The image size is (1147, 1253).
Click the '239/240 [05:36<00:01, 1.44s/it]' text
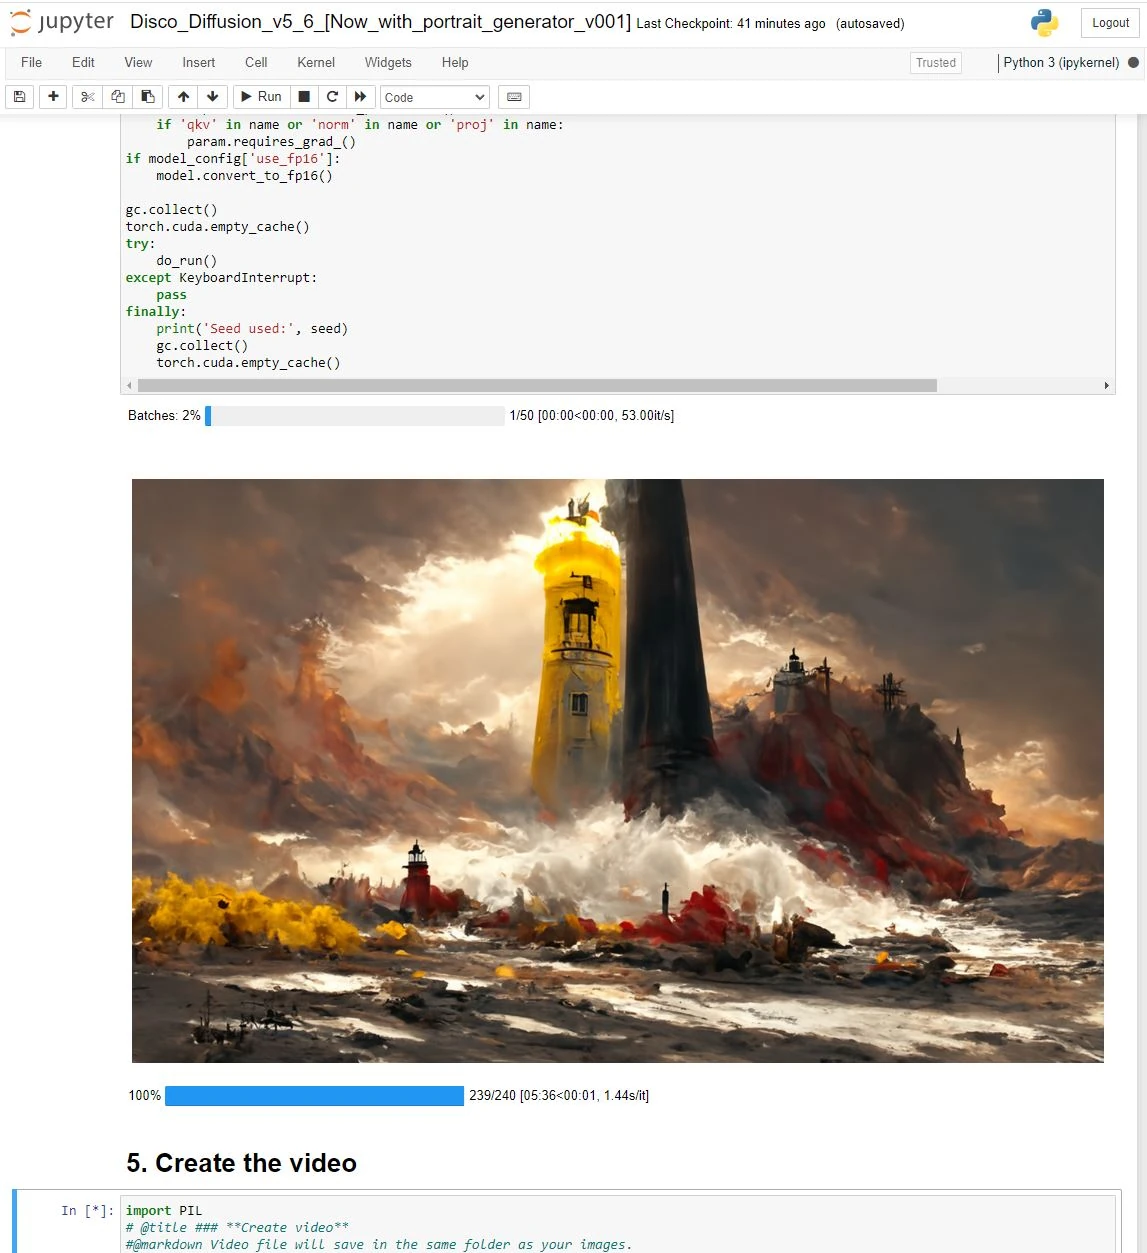tap(559, 1095)
